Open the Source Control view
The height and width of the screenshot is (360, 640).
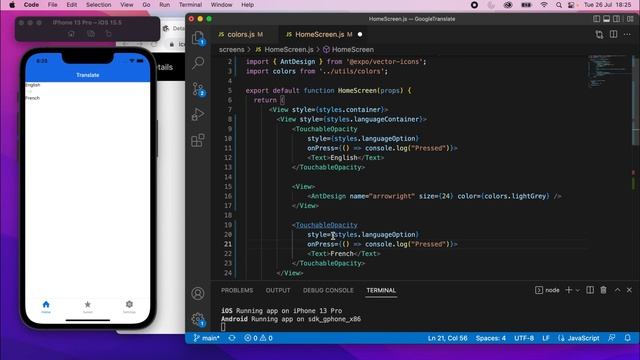click(x=198, y=89)
